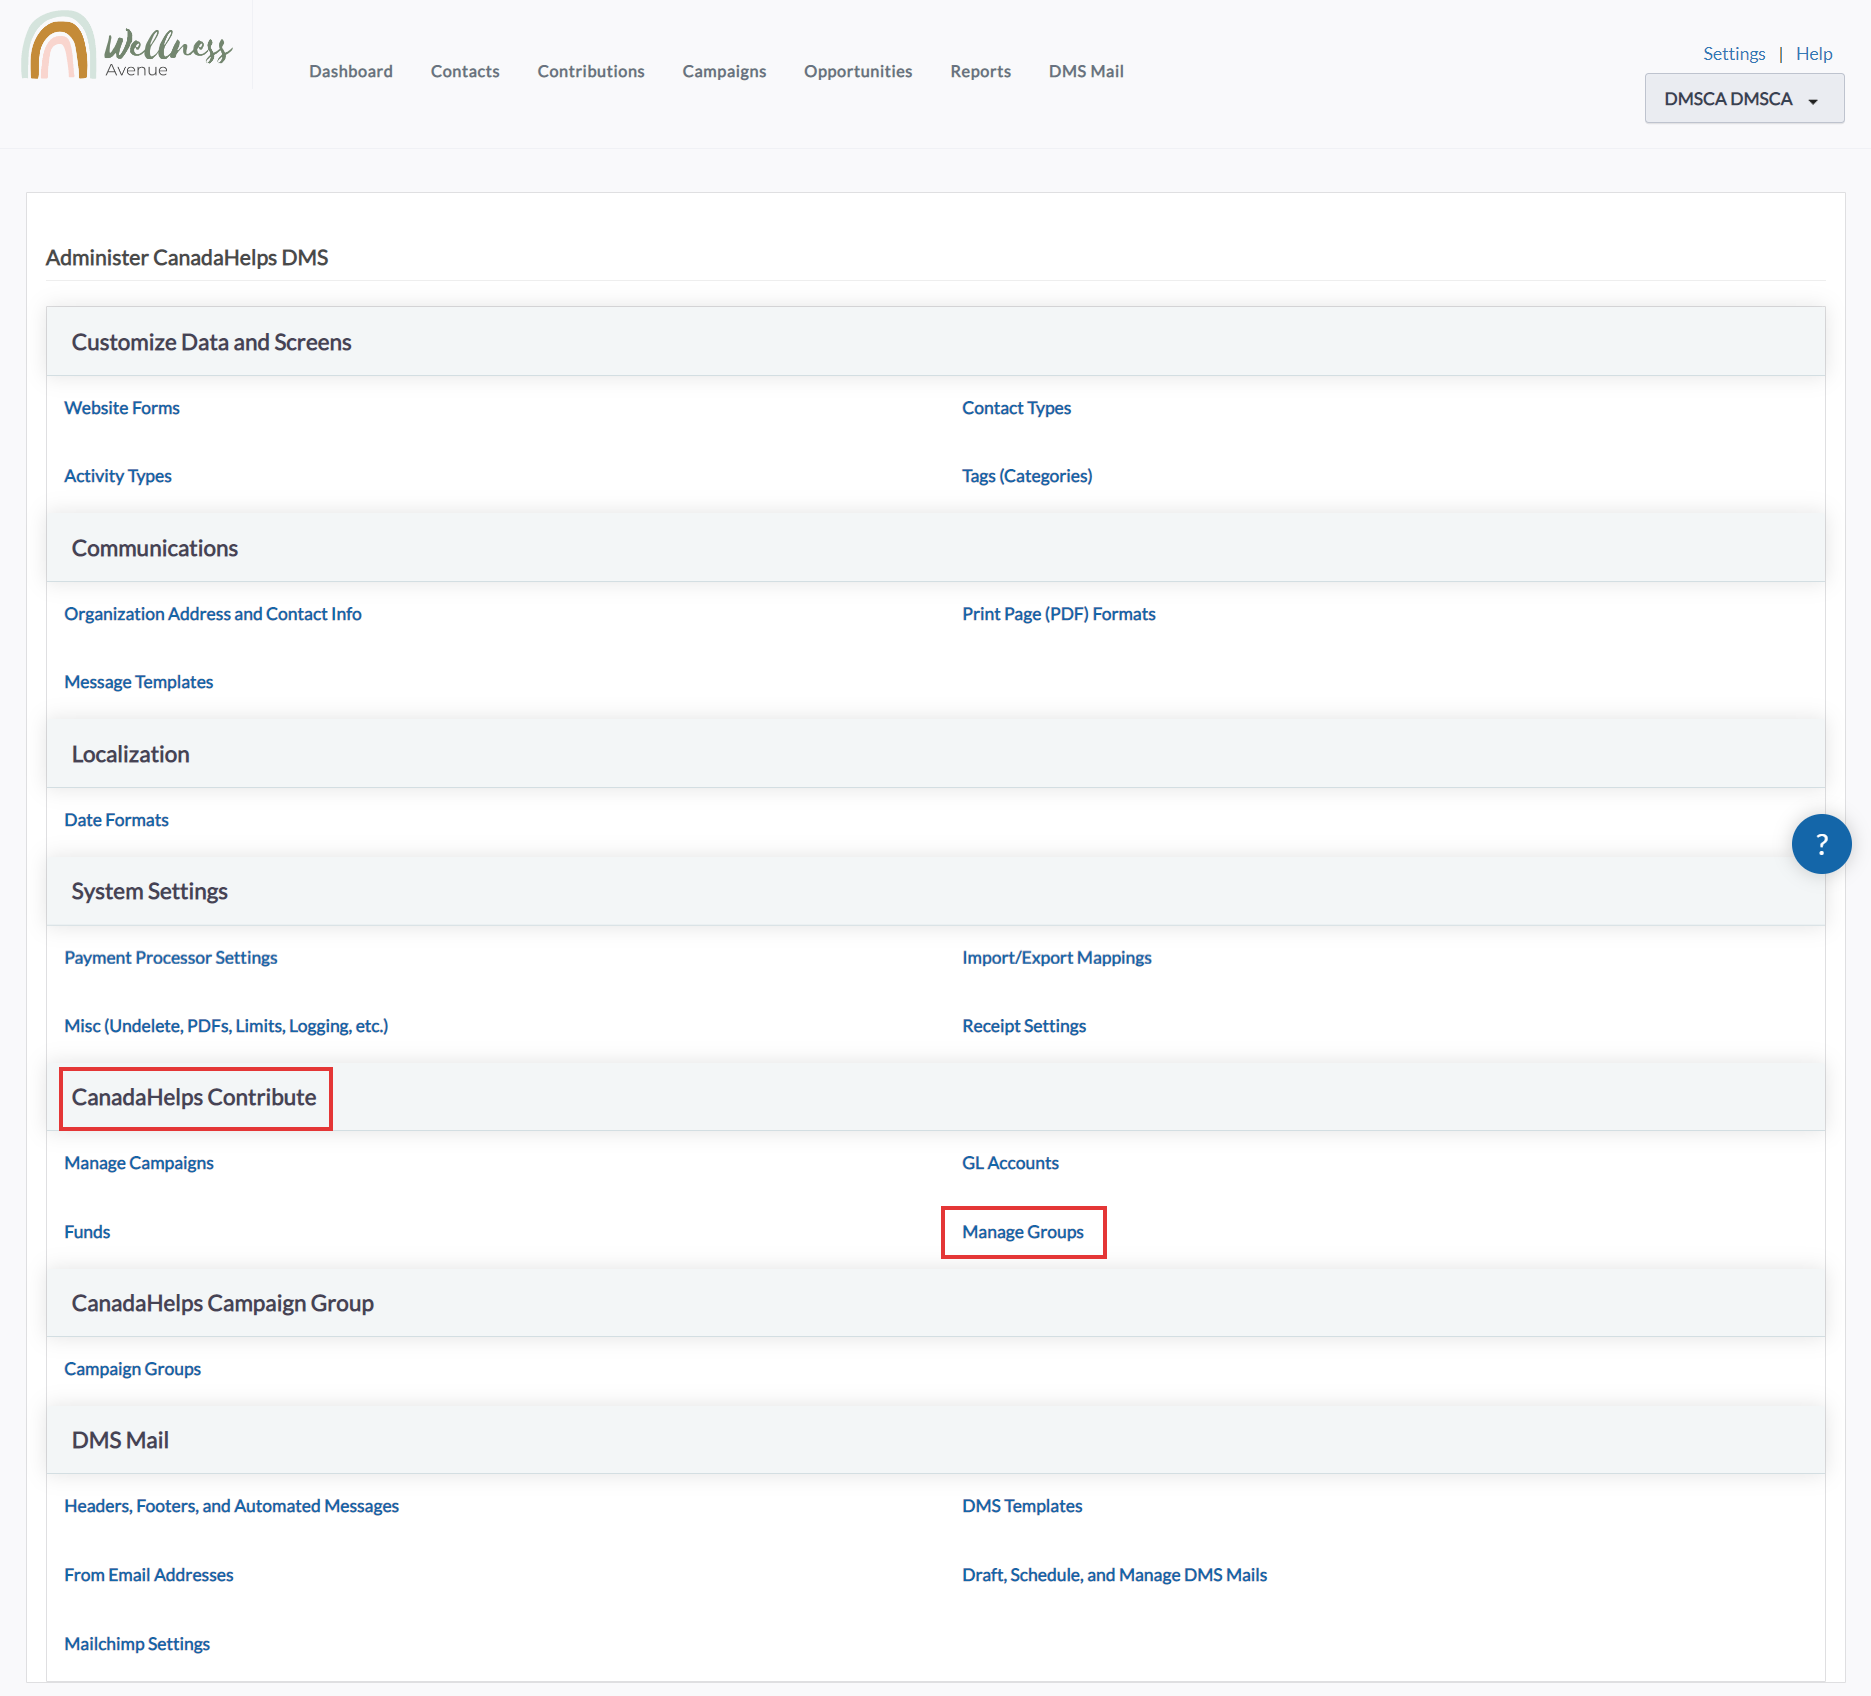Click the Administer CanadaHelps DMS page title
The height and width of the screenshot is (1696, 1871).
(x=187, y=258)
